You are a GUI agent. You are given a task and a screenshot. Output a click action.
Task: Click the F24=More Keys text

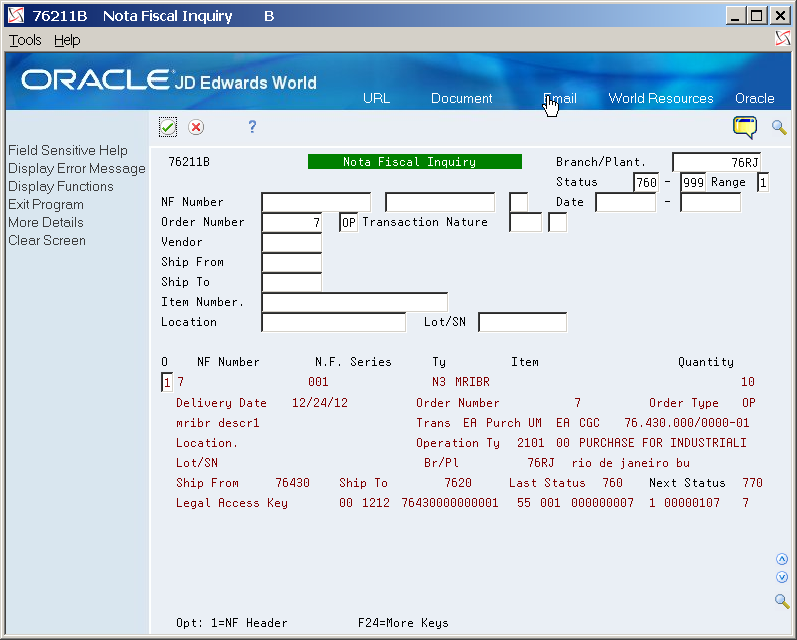pyautogui.click(x=403, y=623)
